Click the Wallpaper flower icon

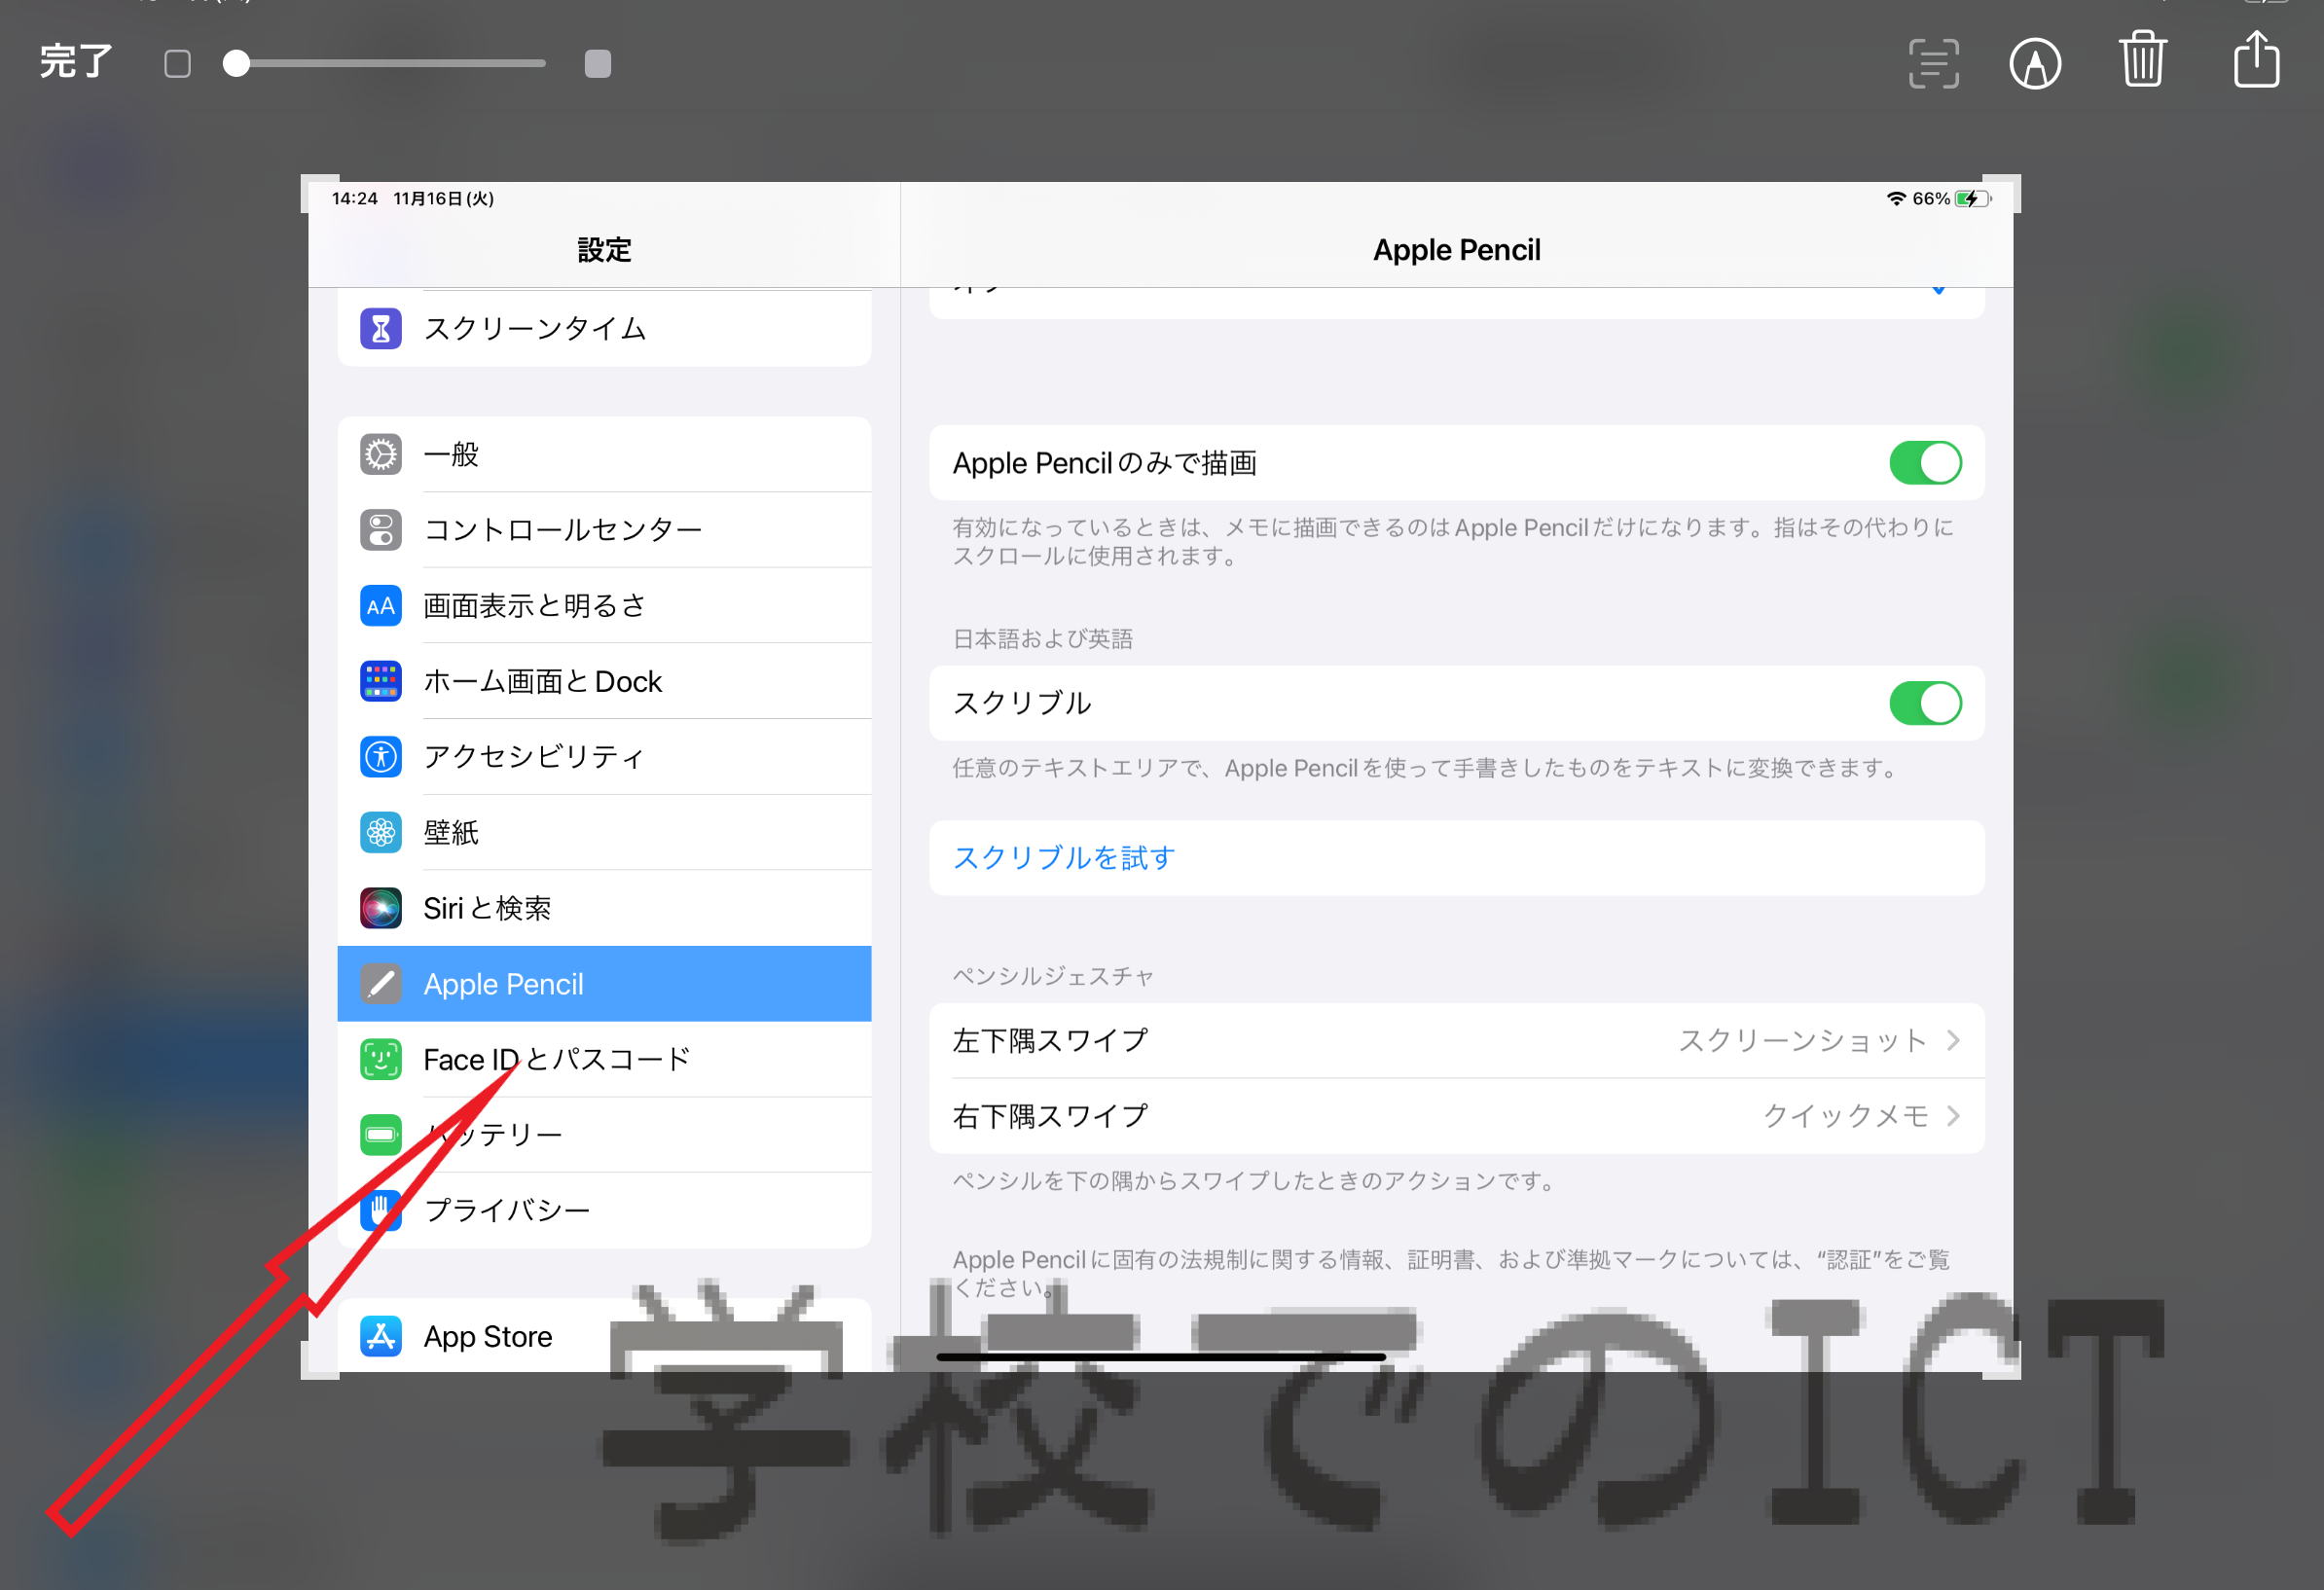tap(381, 832)
